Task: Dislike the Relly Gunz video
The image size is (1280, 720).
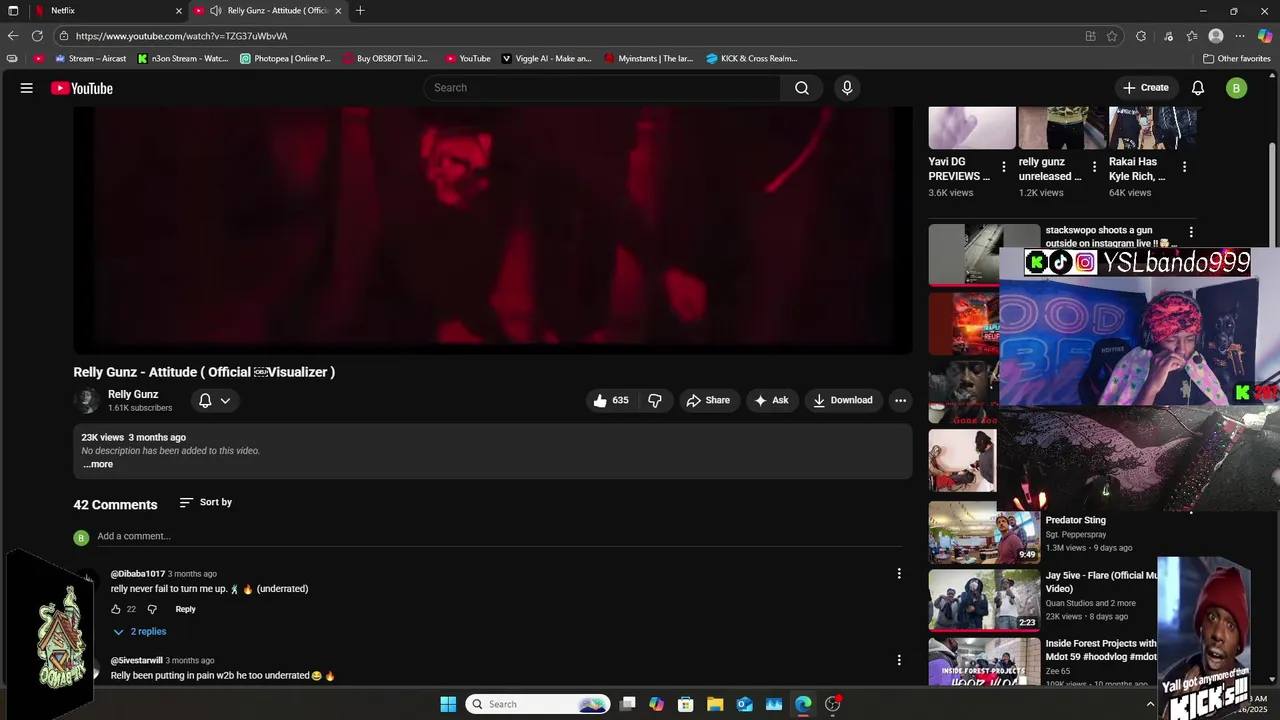Action: 655,400
